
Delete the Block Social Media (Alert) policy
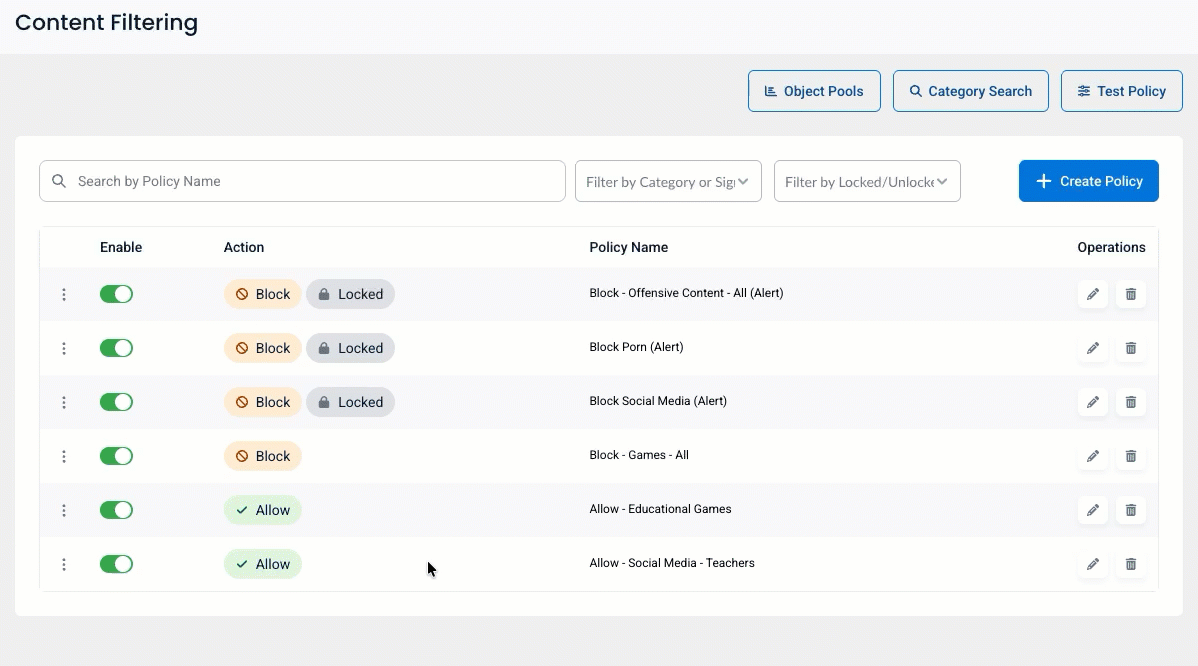(x=1131, y=402)
